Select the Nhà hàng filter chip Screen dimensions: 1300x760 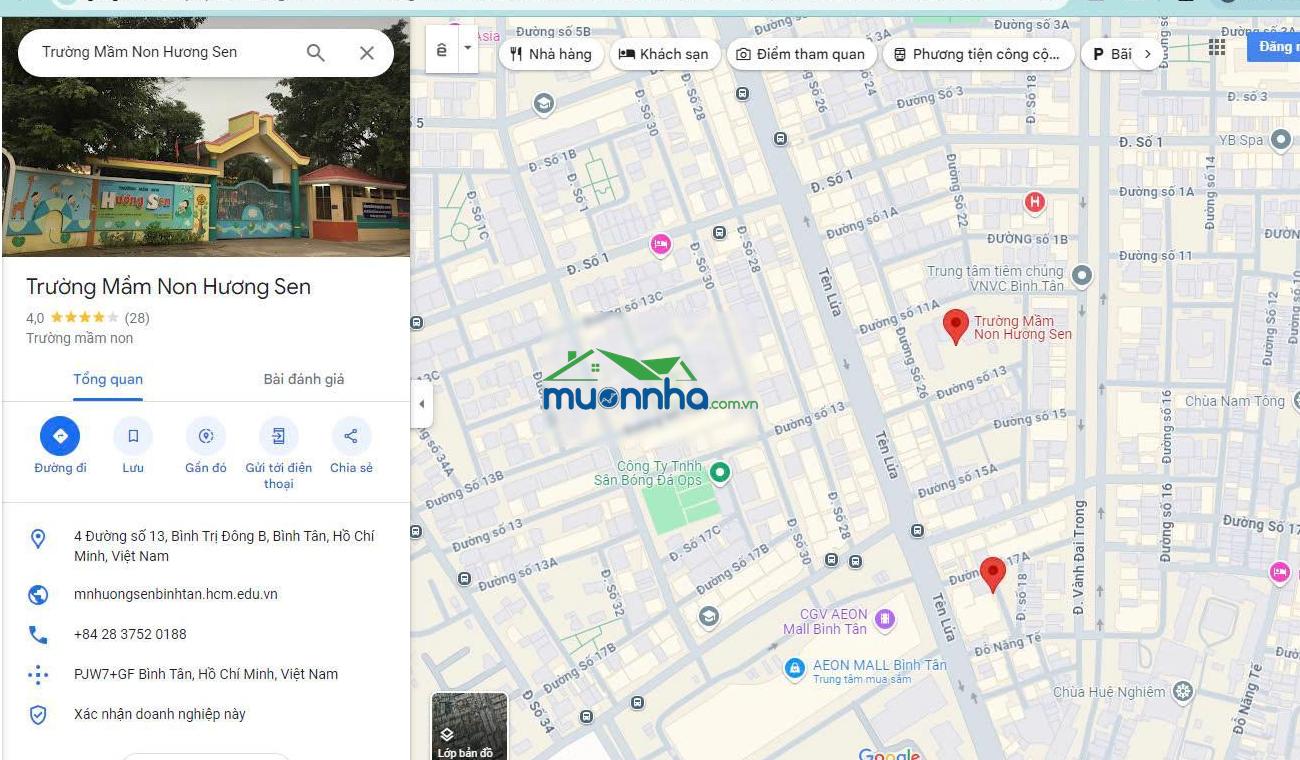click(x=551, y=54)
